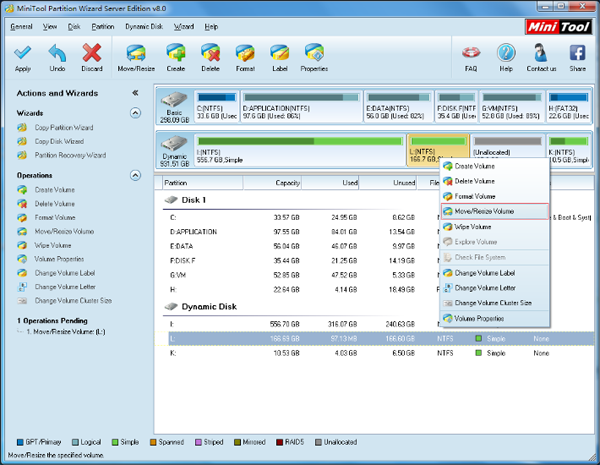This screenshot has width=600, height=465.
Task: Open the Dynamic Disk menu
Action: point(144,27)
